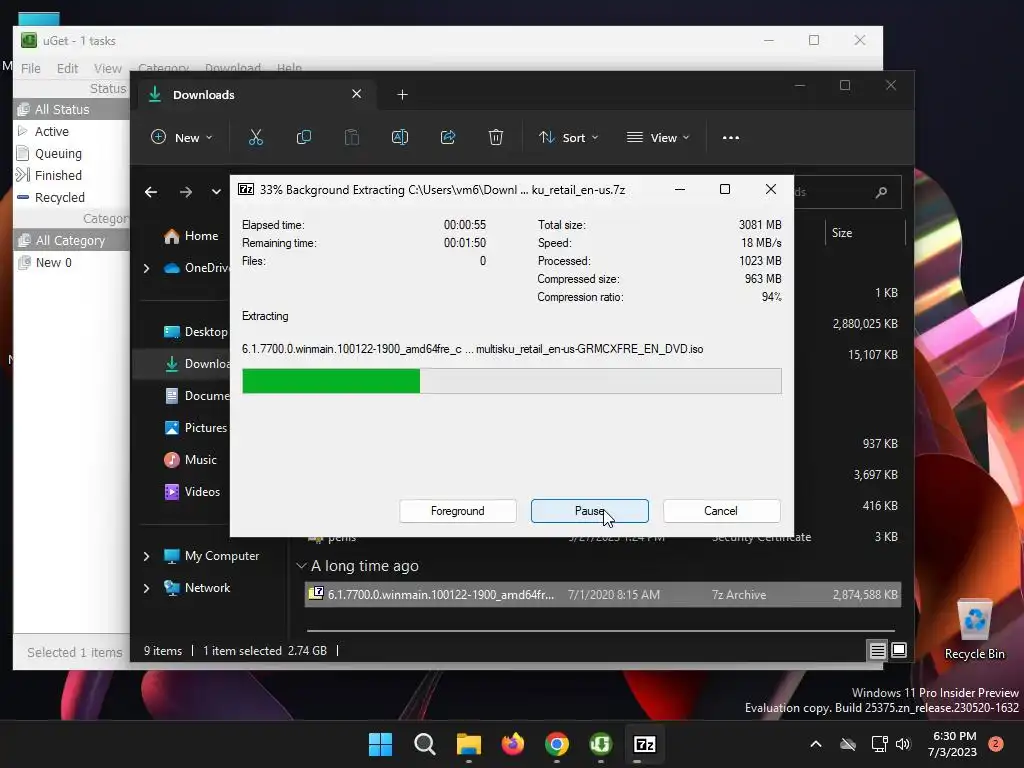1024x768 pixels.
Task: Expand the OneDrive tree node
Action: pos(146,268)
